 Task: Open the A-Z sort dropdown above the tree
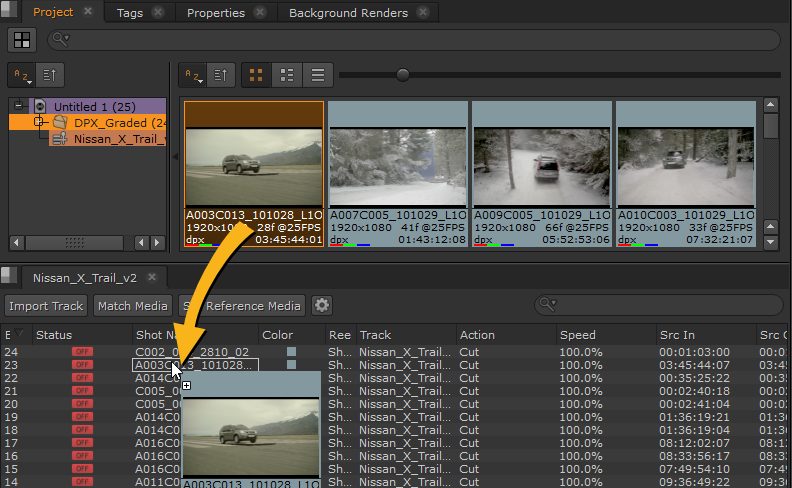22,75
